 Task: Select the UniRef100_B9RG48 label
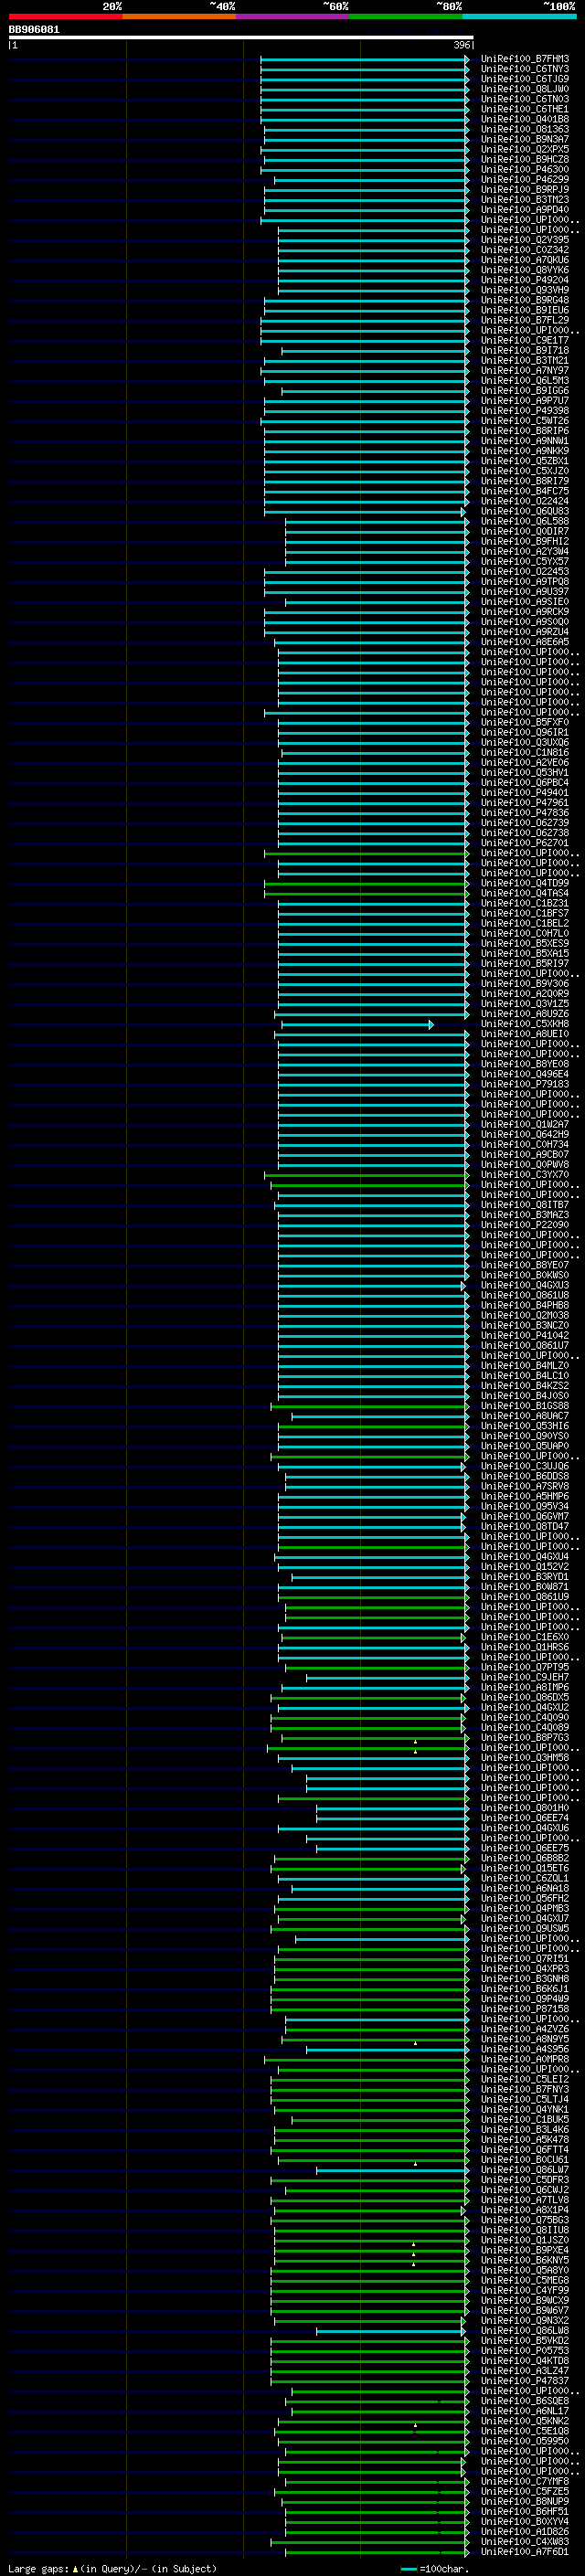525,300
